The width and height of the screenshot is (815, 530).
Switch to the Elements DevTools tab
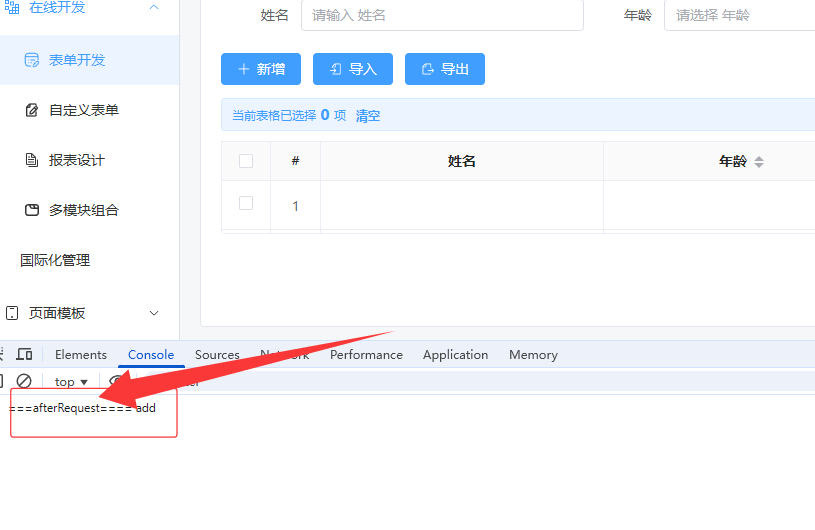81,355
